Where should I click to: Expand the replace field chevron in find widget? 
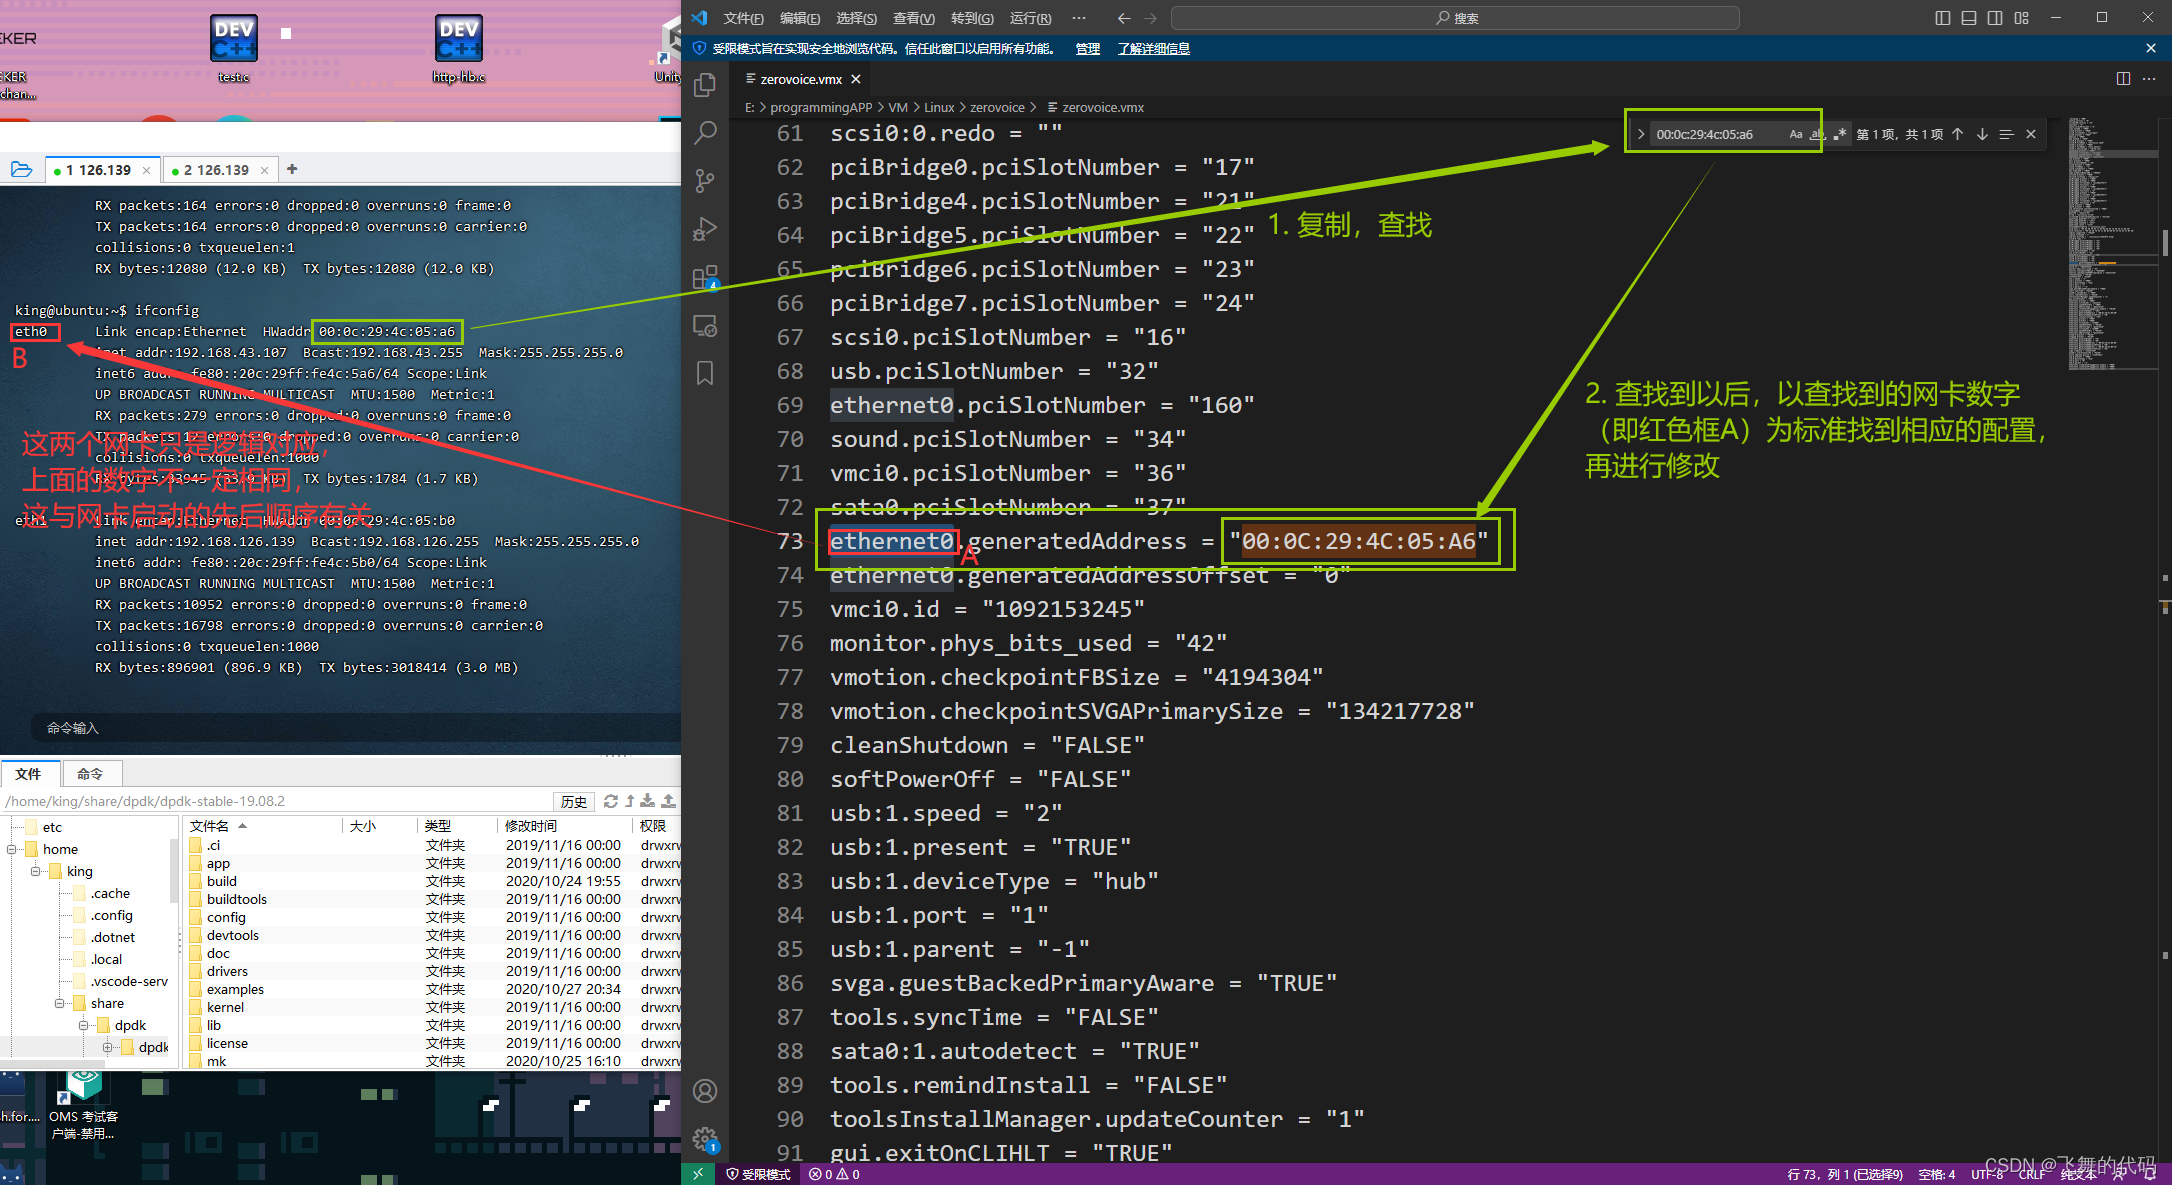[x=1641, y=134]
